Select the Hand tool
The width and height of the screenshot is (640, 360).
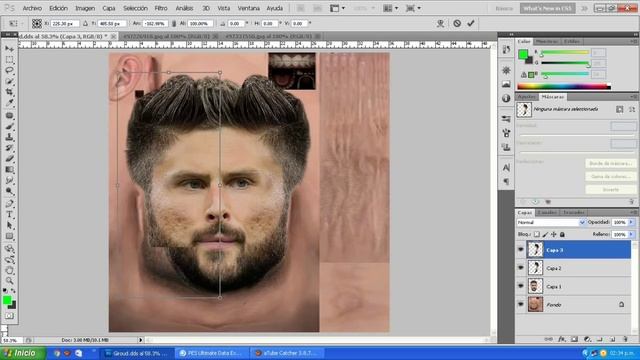(9, 270)
